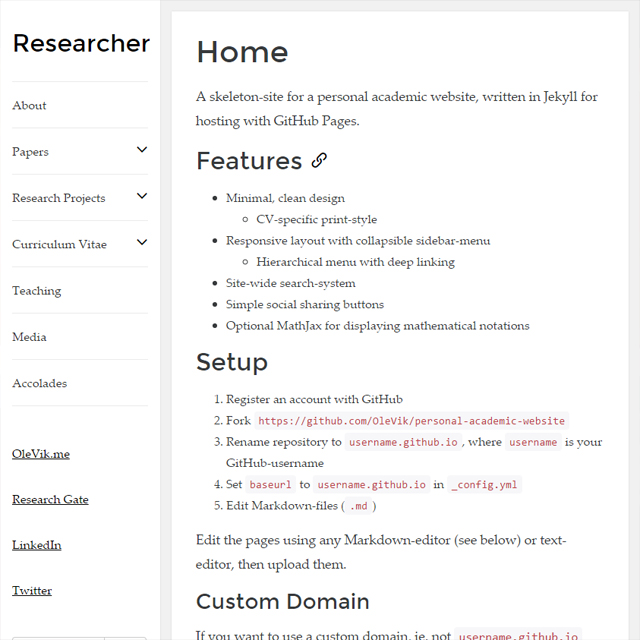This screenshot has height=640, width=640.
Task: Click the Custom Domain heading
Action: (282, 602)
